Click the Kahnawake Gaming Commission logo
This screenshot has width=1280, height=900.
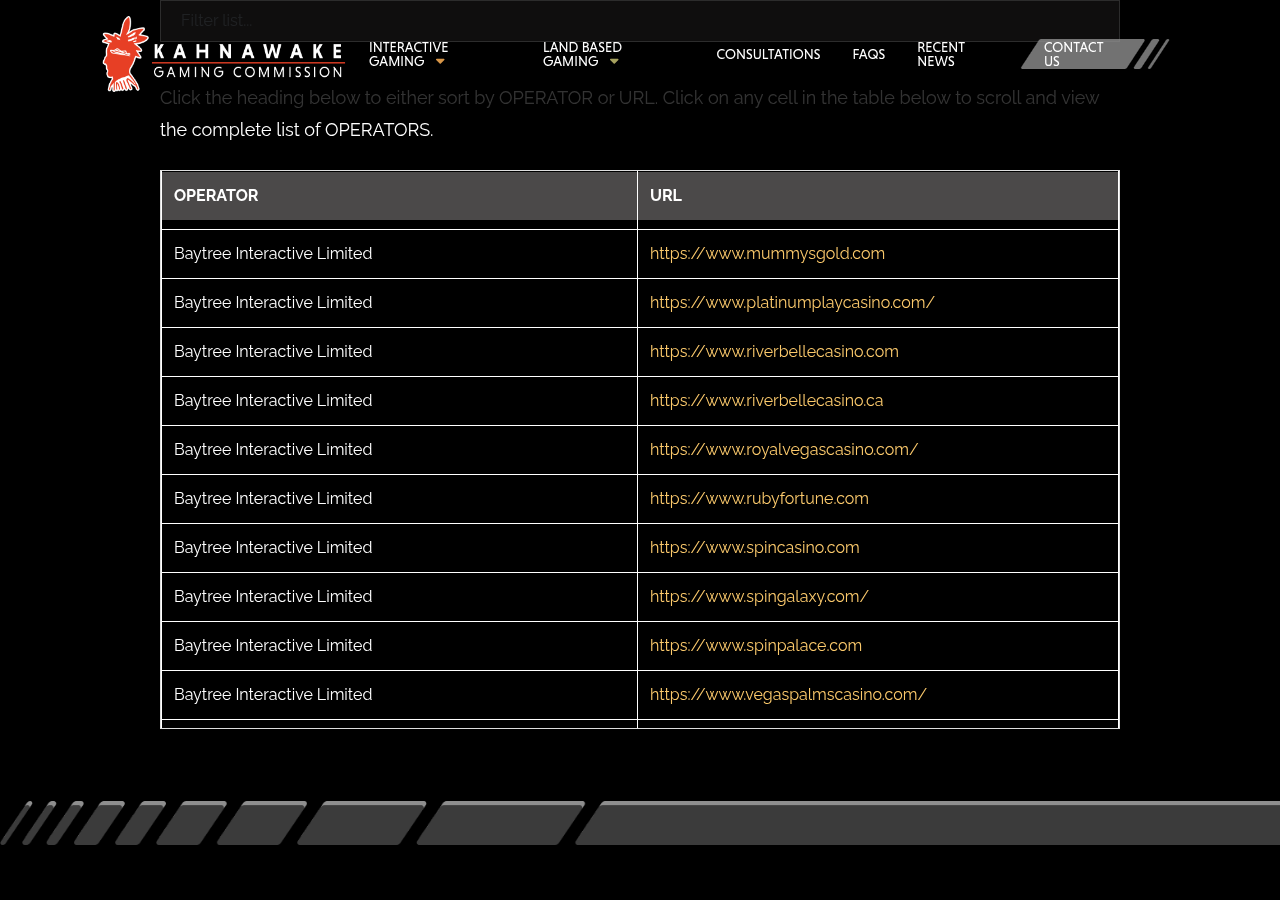(x=224, y=54)
